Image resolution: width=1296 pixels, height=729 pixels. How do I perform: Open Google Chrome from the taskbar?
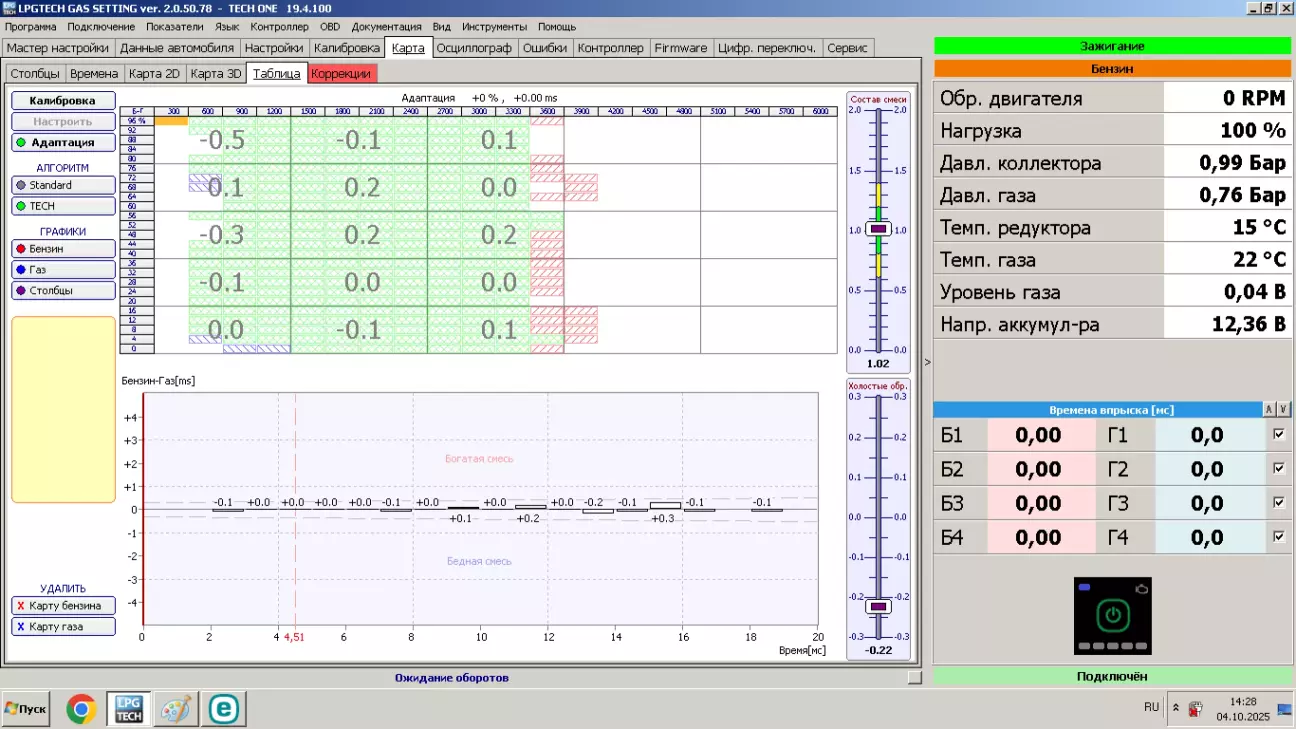tap(81, 709)
